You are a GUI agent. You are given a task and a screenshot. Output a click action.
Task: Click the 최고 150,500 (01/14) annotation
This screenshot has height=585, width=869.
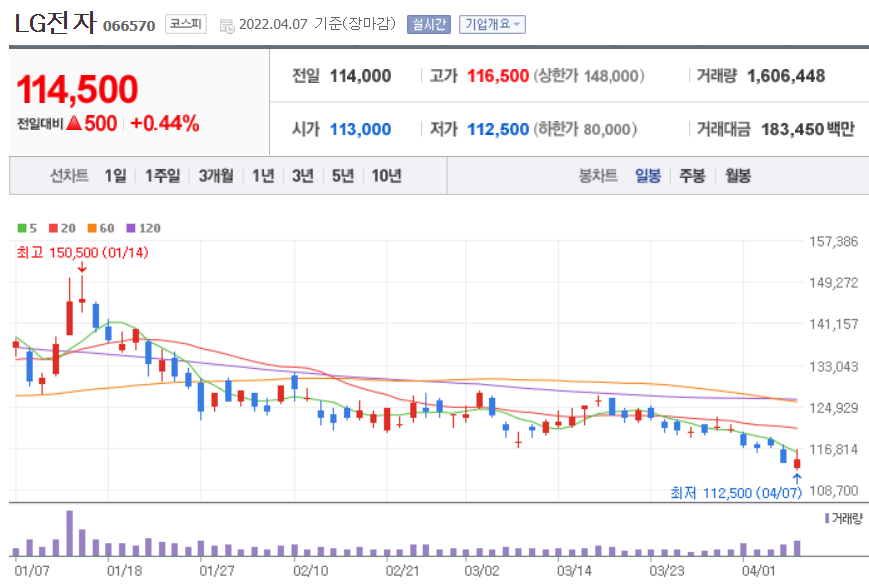click(83, 253)
